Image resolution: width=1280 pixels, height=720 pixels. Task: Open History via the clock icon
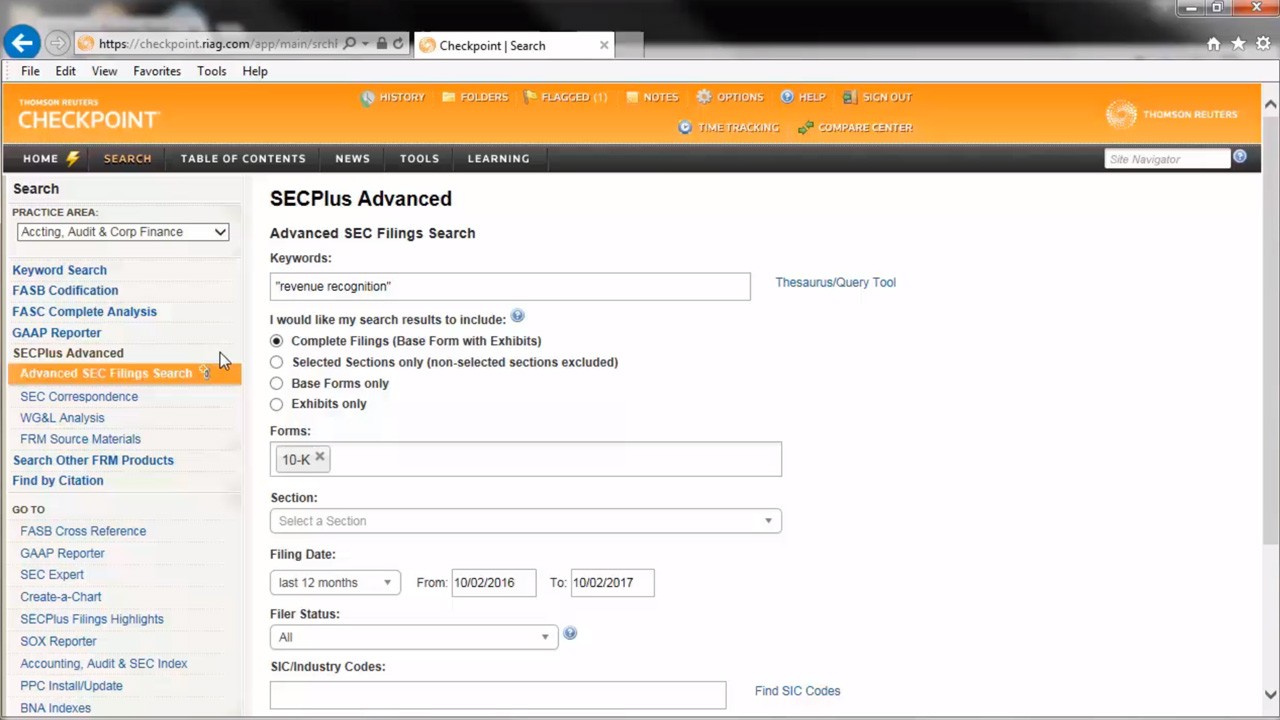[x=368, y=97]
